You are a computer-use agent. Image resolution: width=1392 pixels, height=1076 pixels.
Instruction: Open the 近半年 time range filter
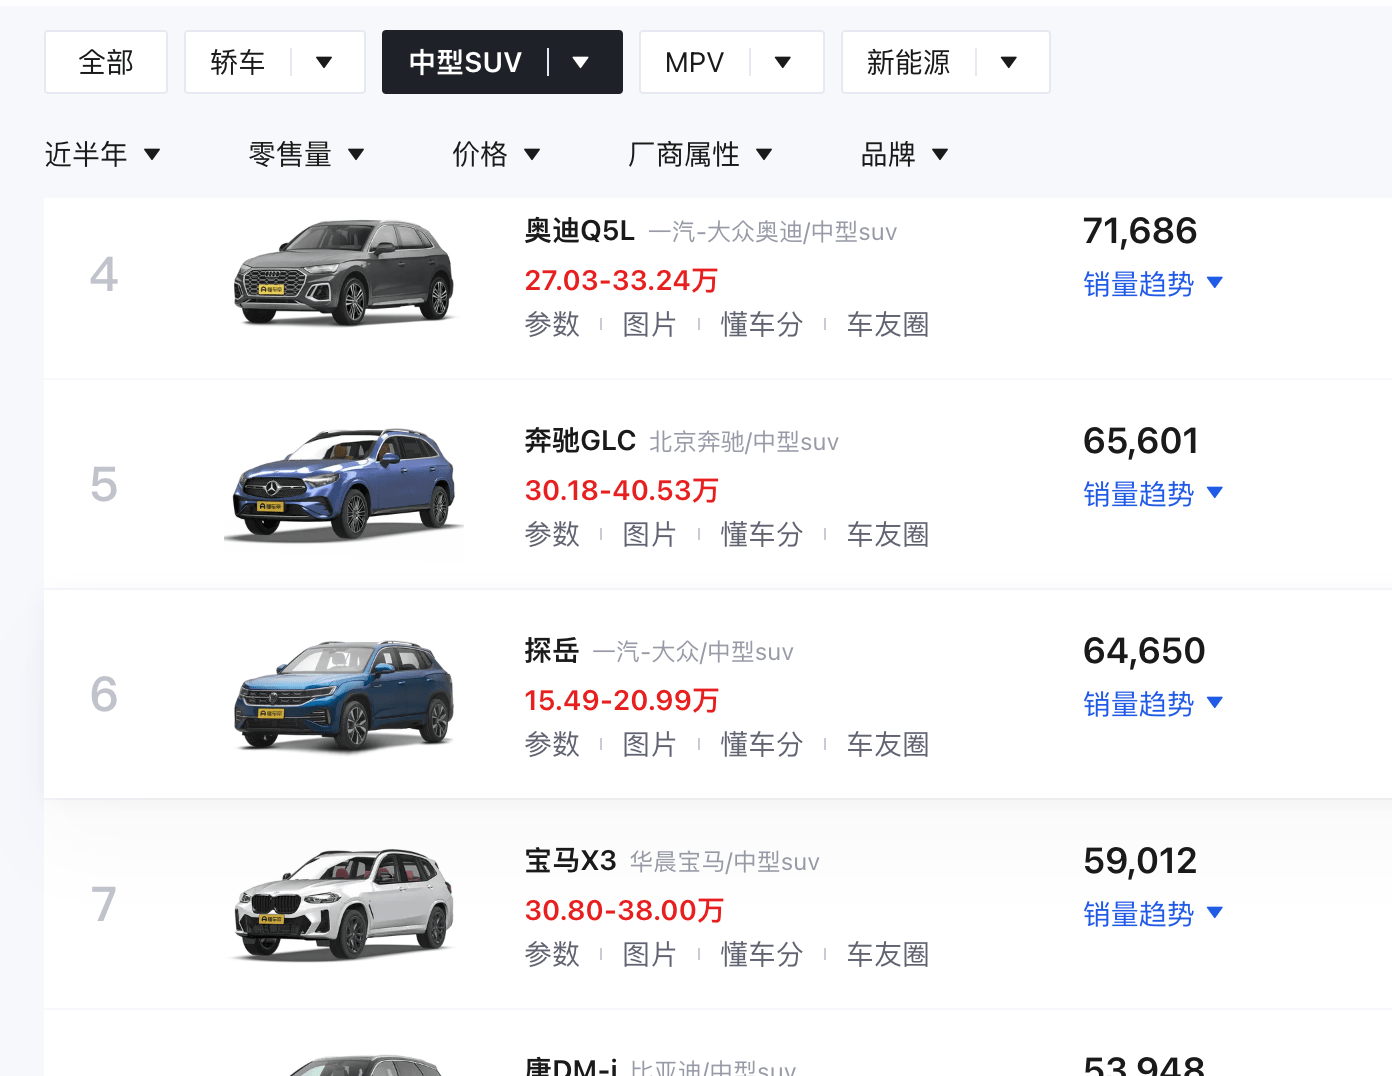click(x=102, y=154)
